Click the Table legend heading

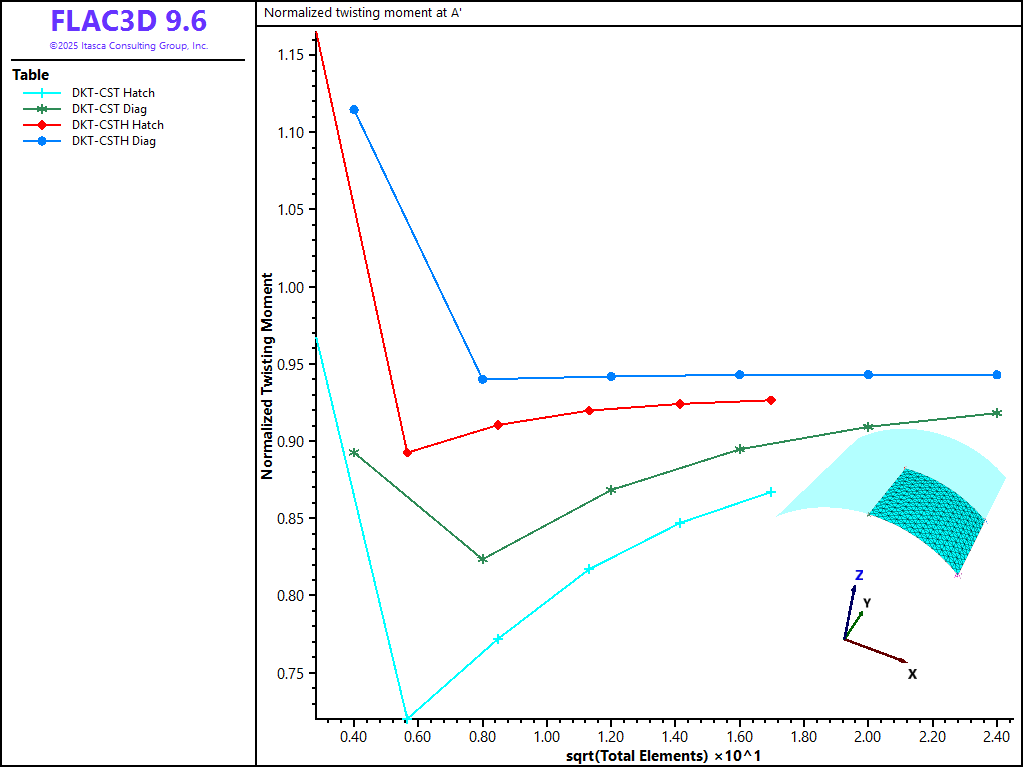30,75
